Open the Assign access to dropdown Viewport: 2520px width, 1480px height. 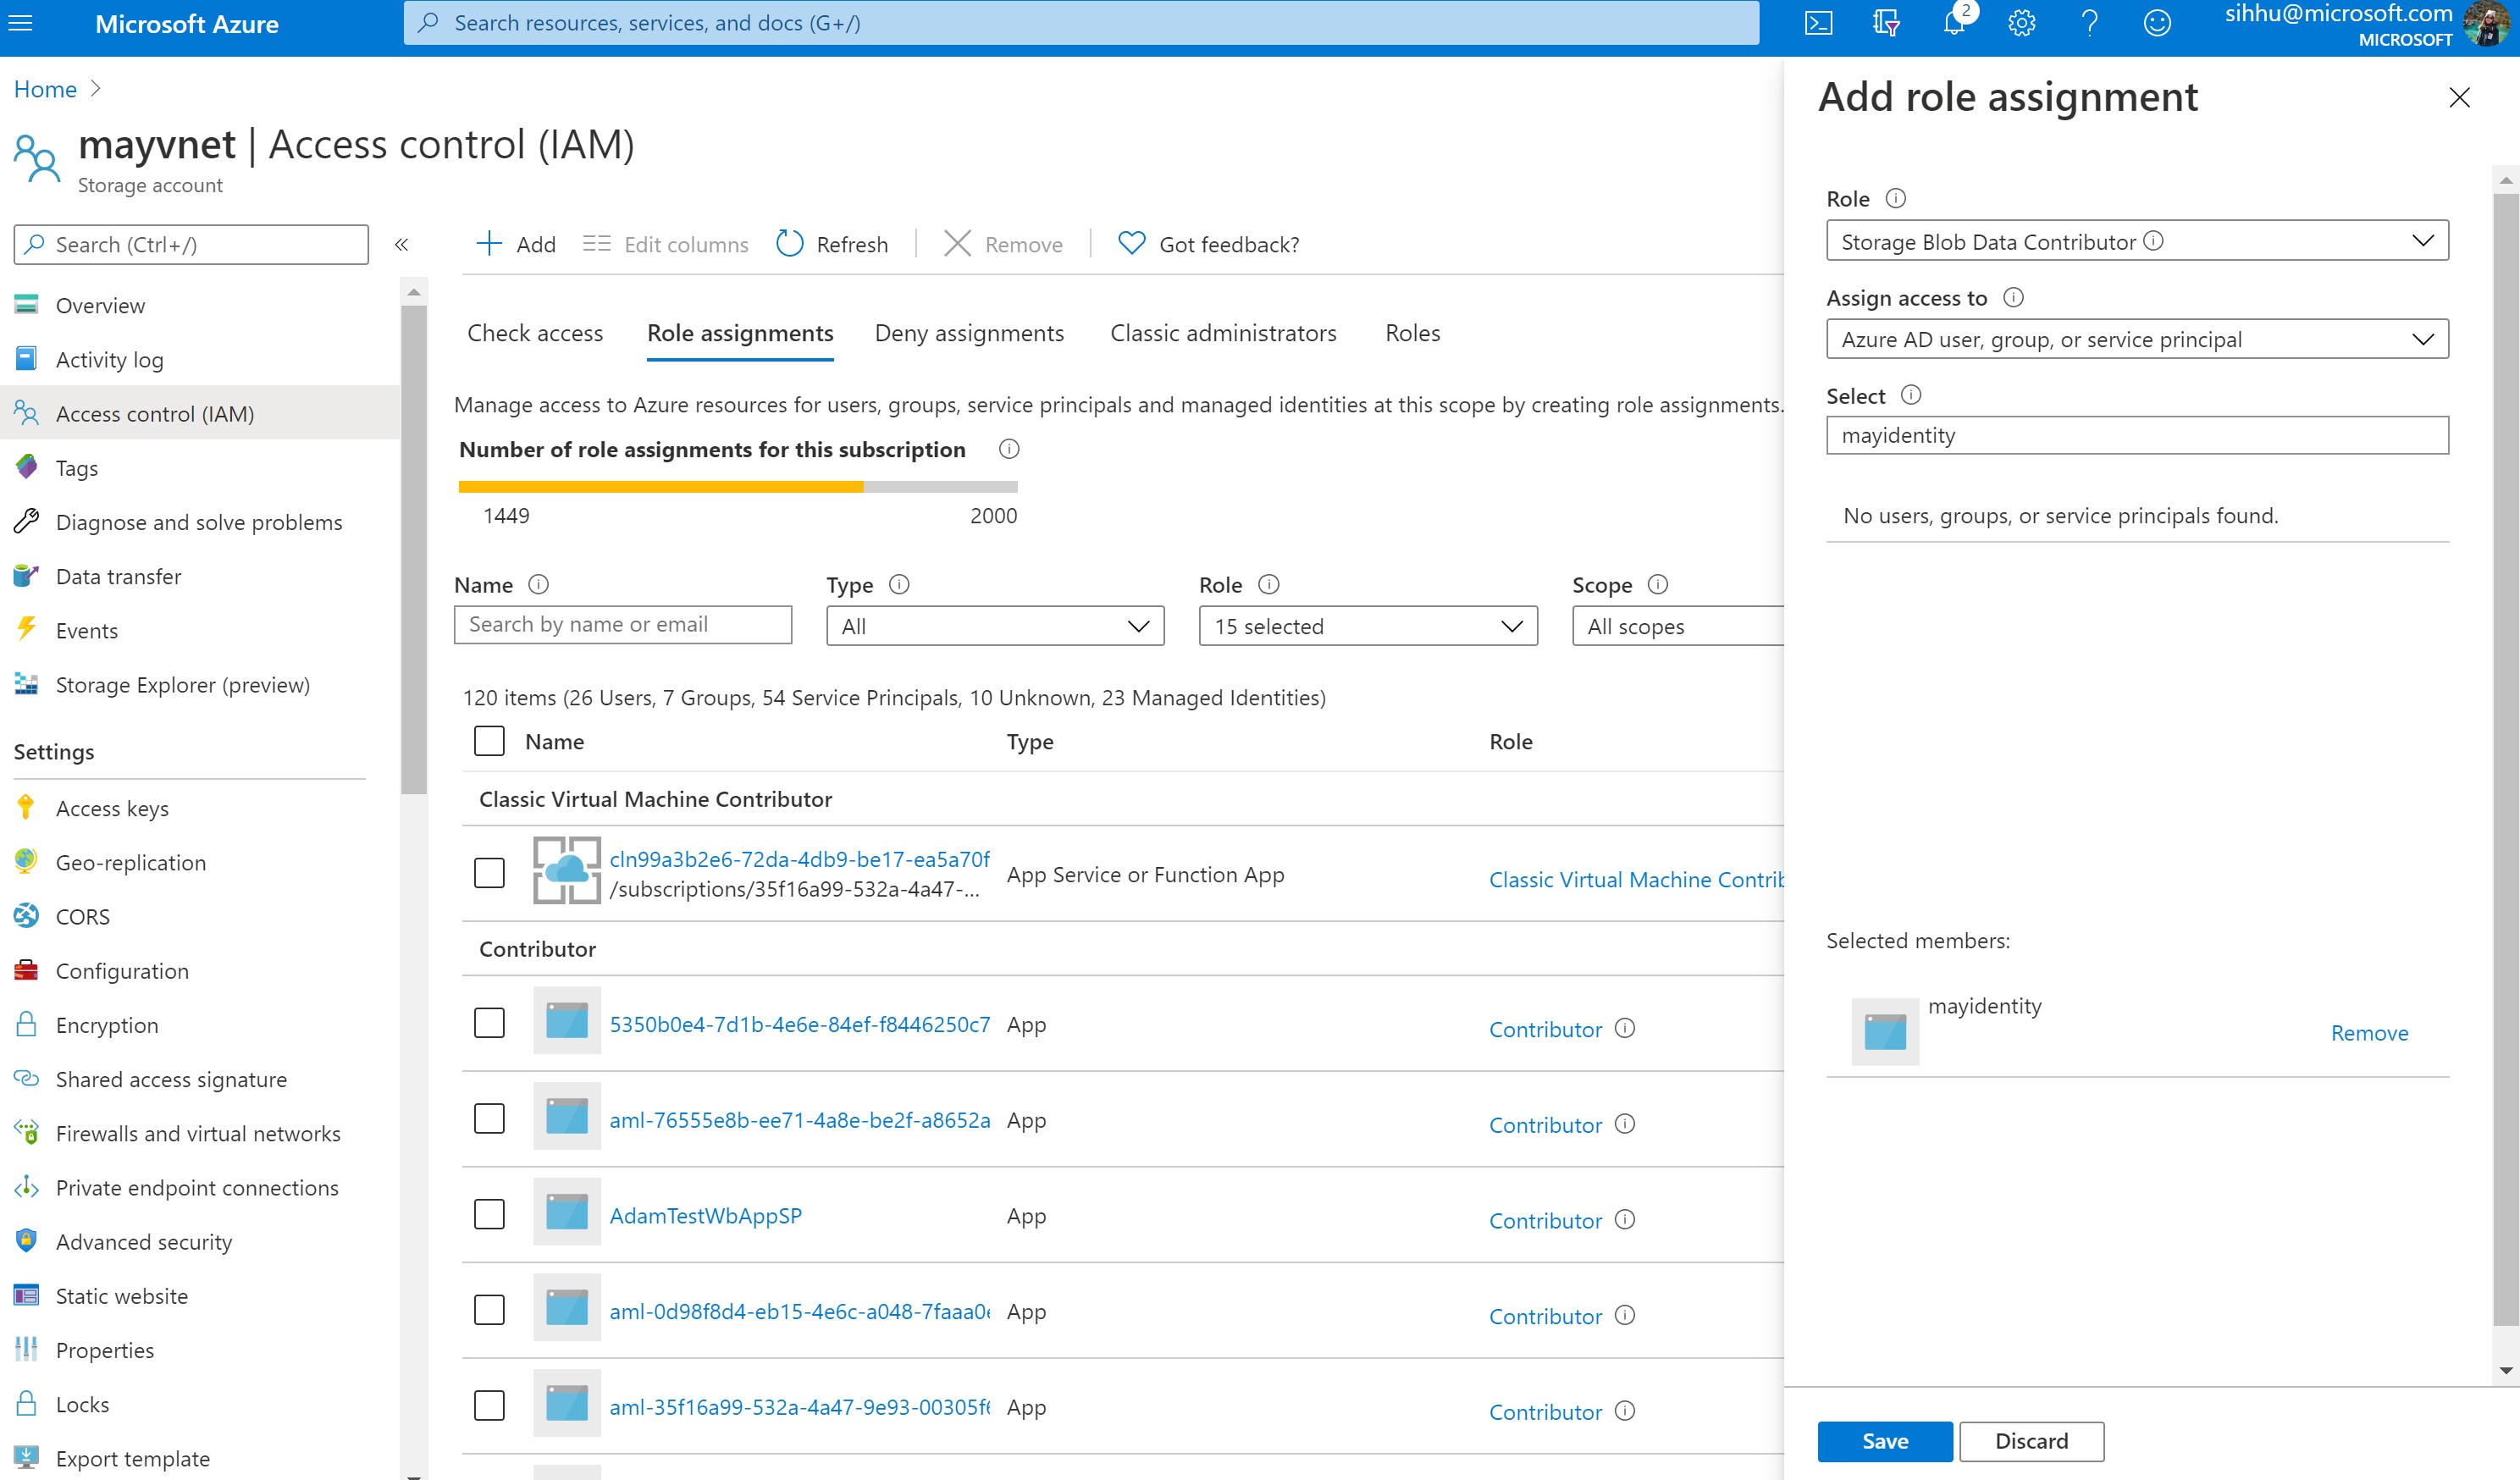click(x=2137, y=339)
